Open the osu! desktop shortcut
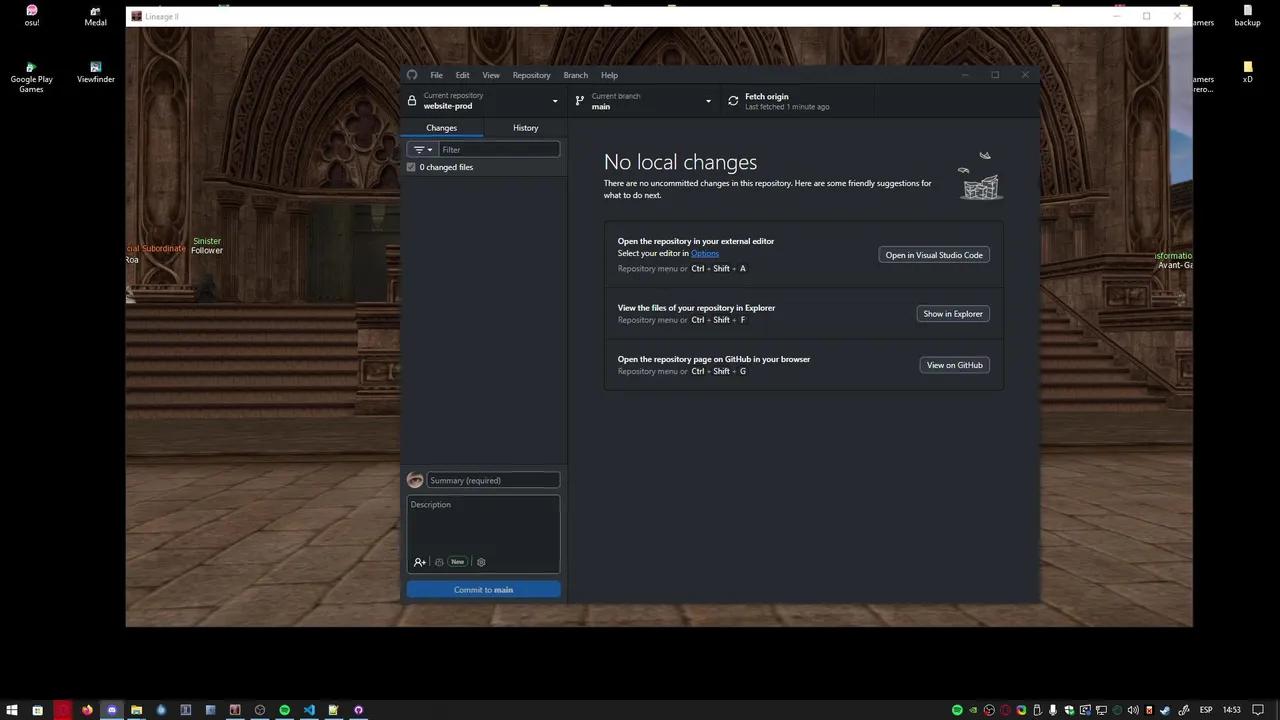The width and height of the screenshot is (1280, 720). coord(32,15)
